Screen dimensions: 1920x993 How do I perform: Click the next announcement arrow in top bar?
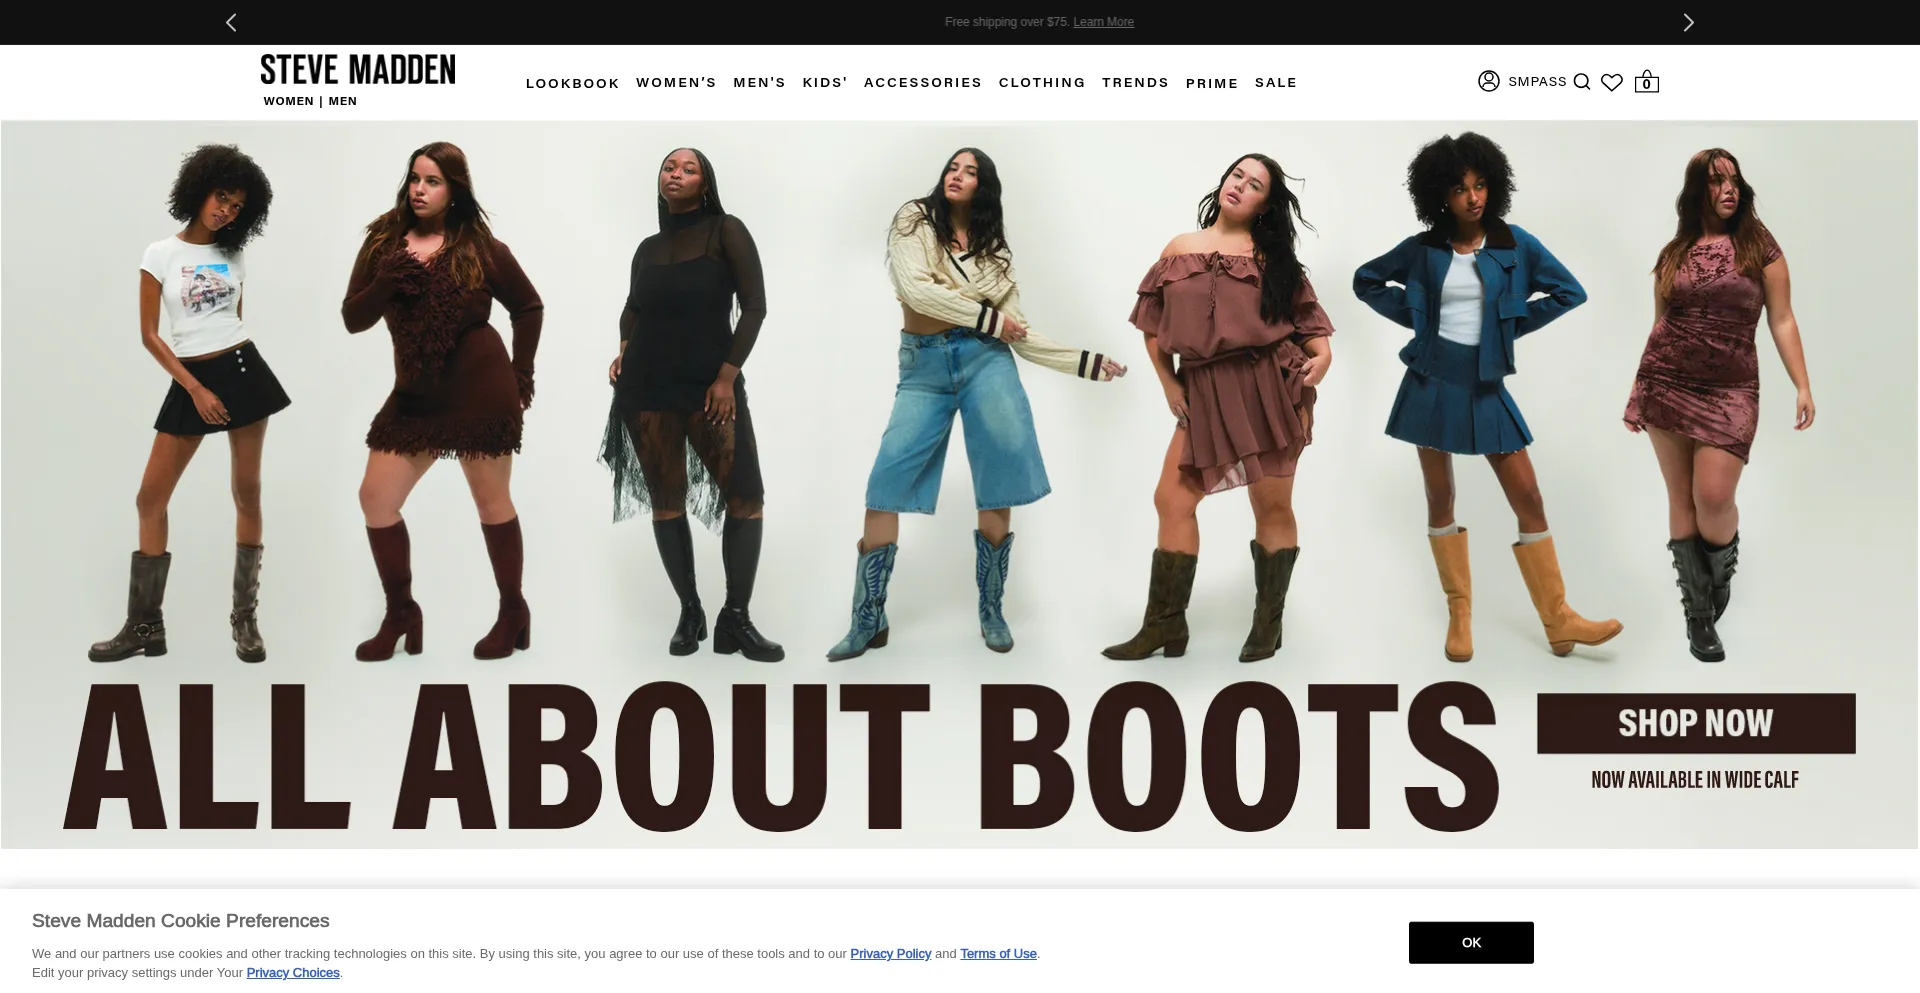point(1688,22)
